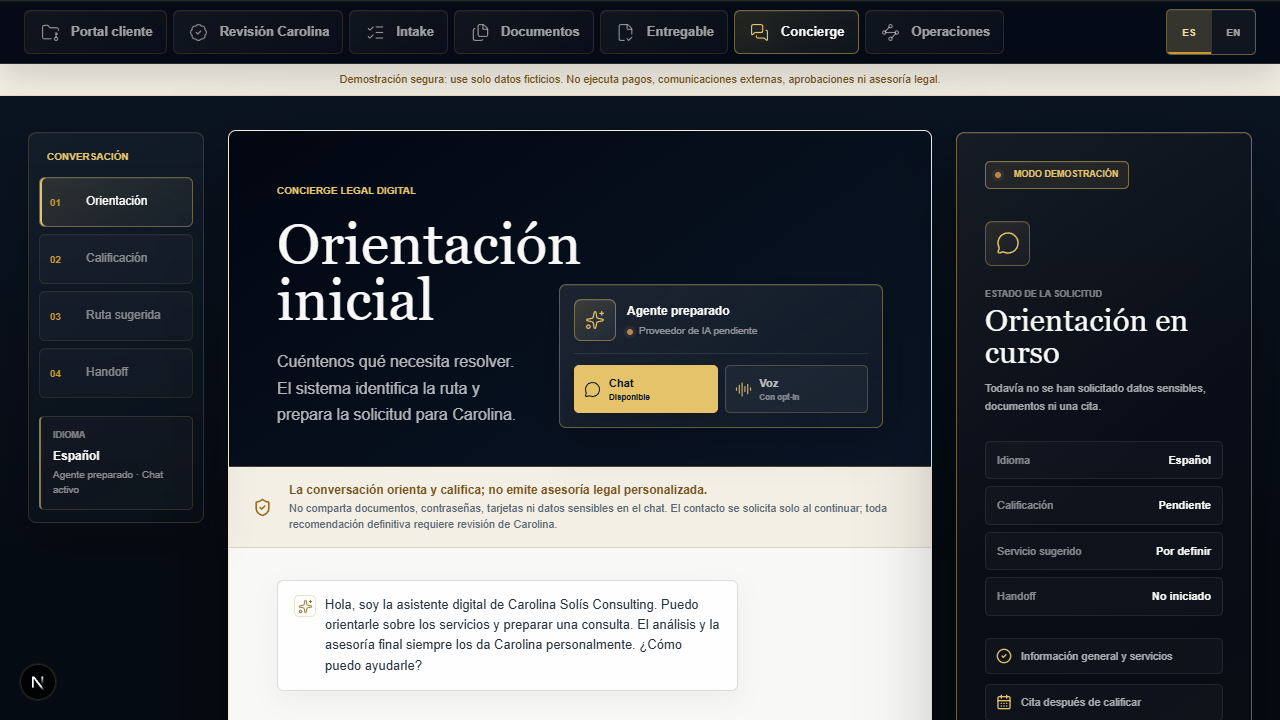
Task: Go to the Documentos tab
Action: click(x=524, y=32)
